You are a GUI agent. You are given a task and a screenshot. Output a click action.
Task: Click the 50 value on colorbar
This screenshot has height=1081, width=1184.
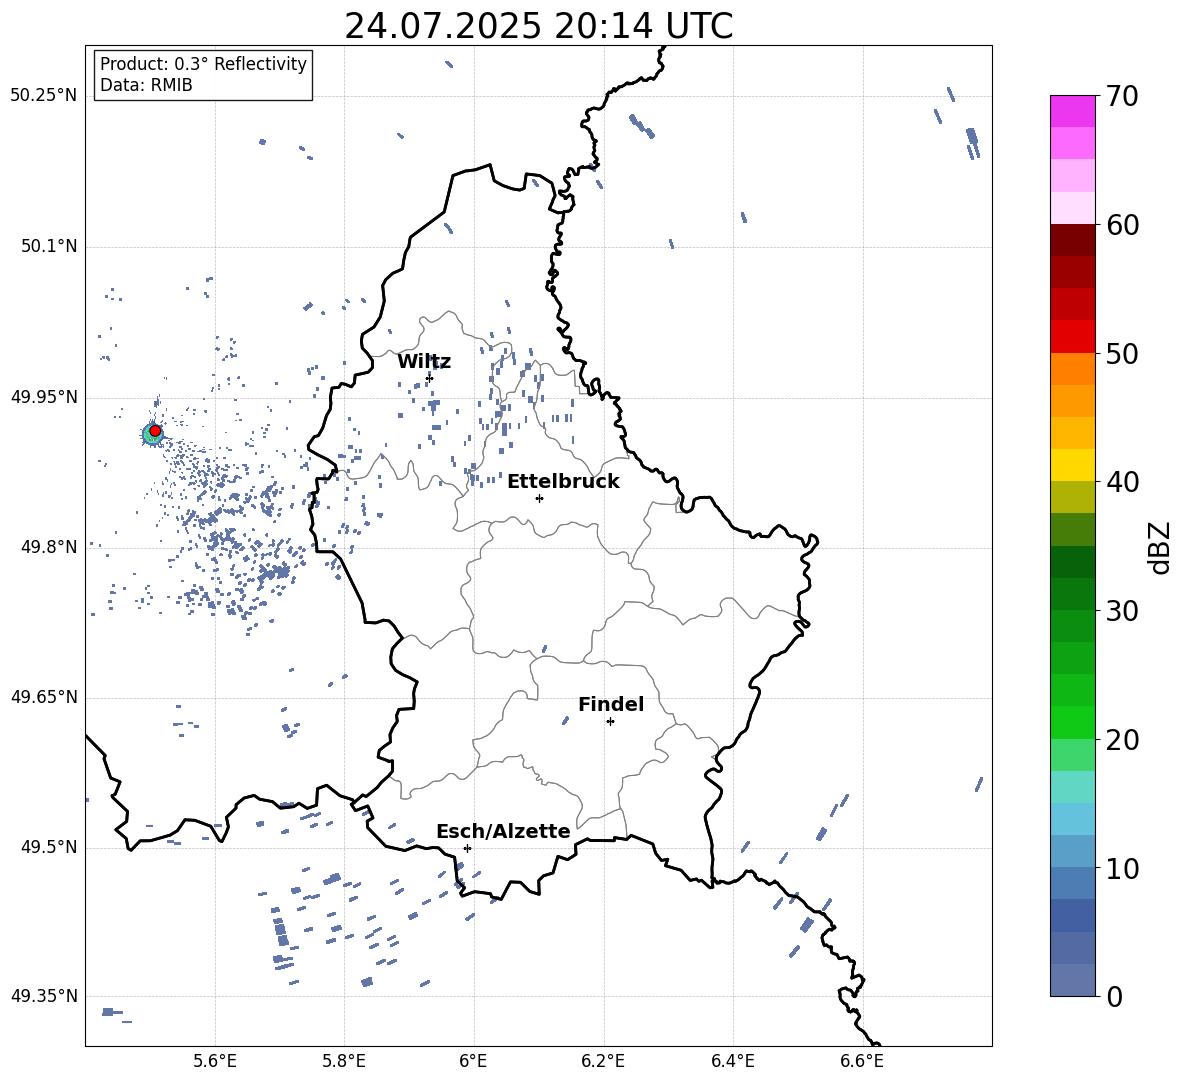point(1122,353)
